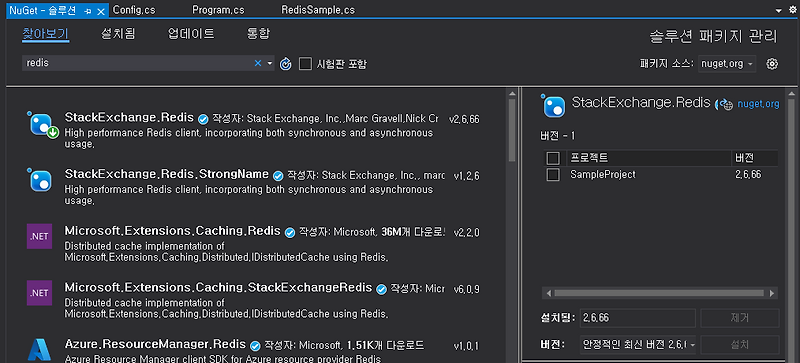Click the Microsoft.Extensions.Caching.StackExchangeRedis .NET icon
The image size is (800, 363).
(39, 293)
